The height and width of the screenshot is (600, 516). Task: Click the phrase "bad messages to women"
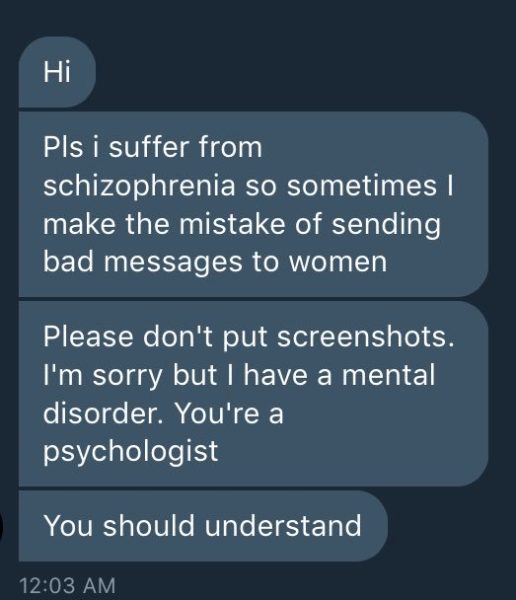tap(215, 262)
